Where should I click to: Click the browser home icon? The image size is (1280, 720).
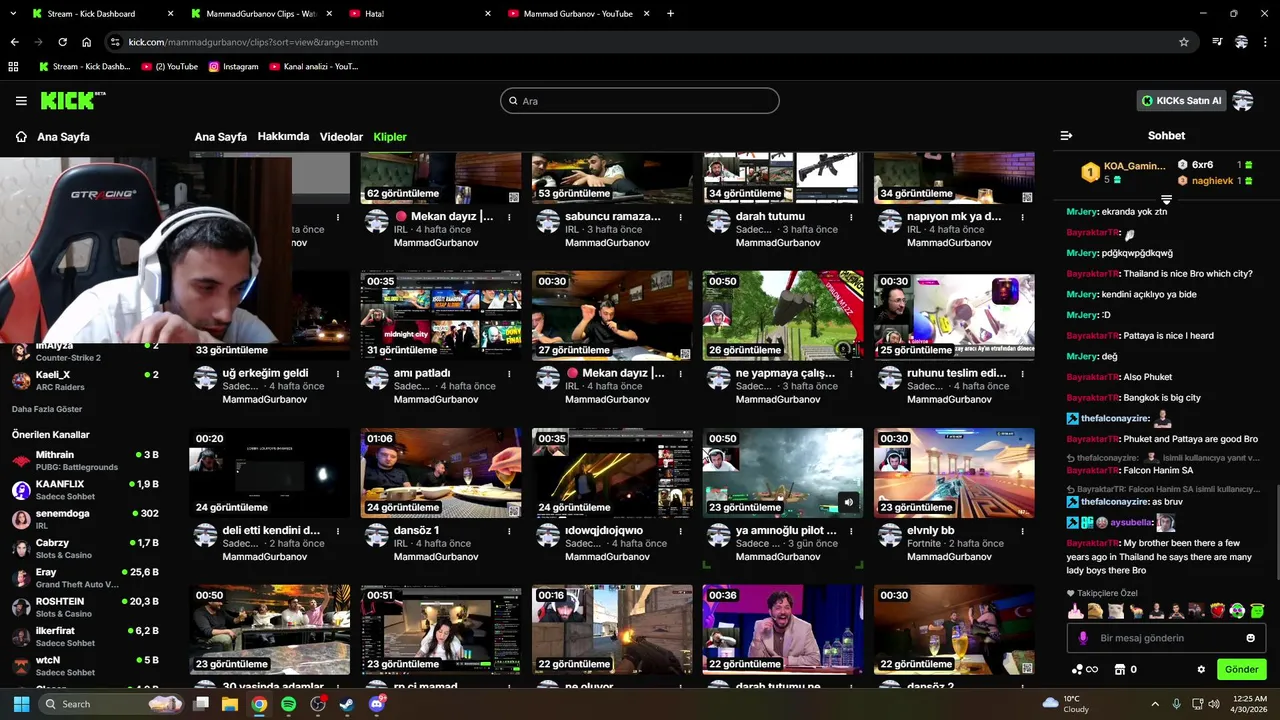click(x=86, y=42)
